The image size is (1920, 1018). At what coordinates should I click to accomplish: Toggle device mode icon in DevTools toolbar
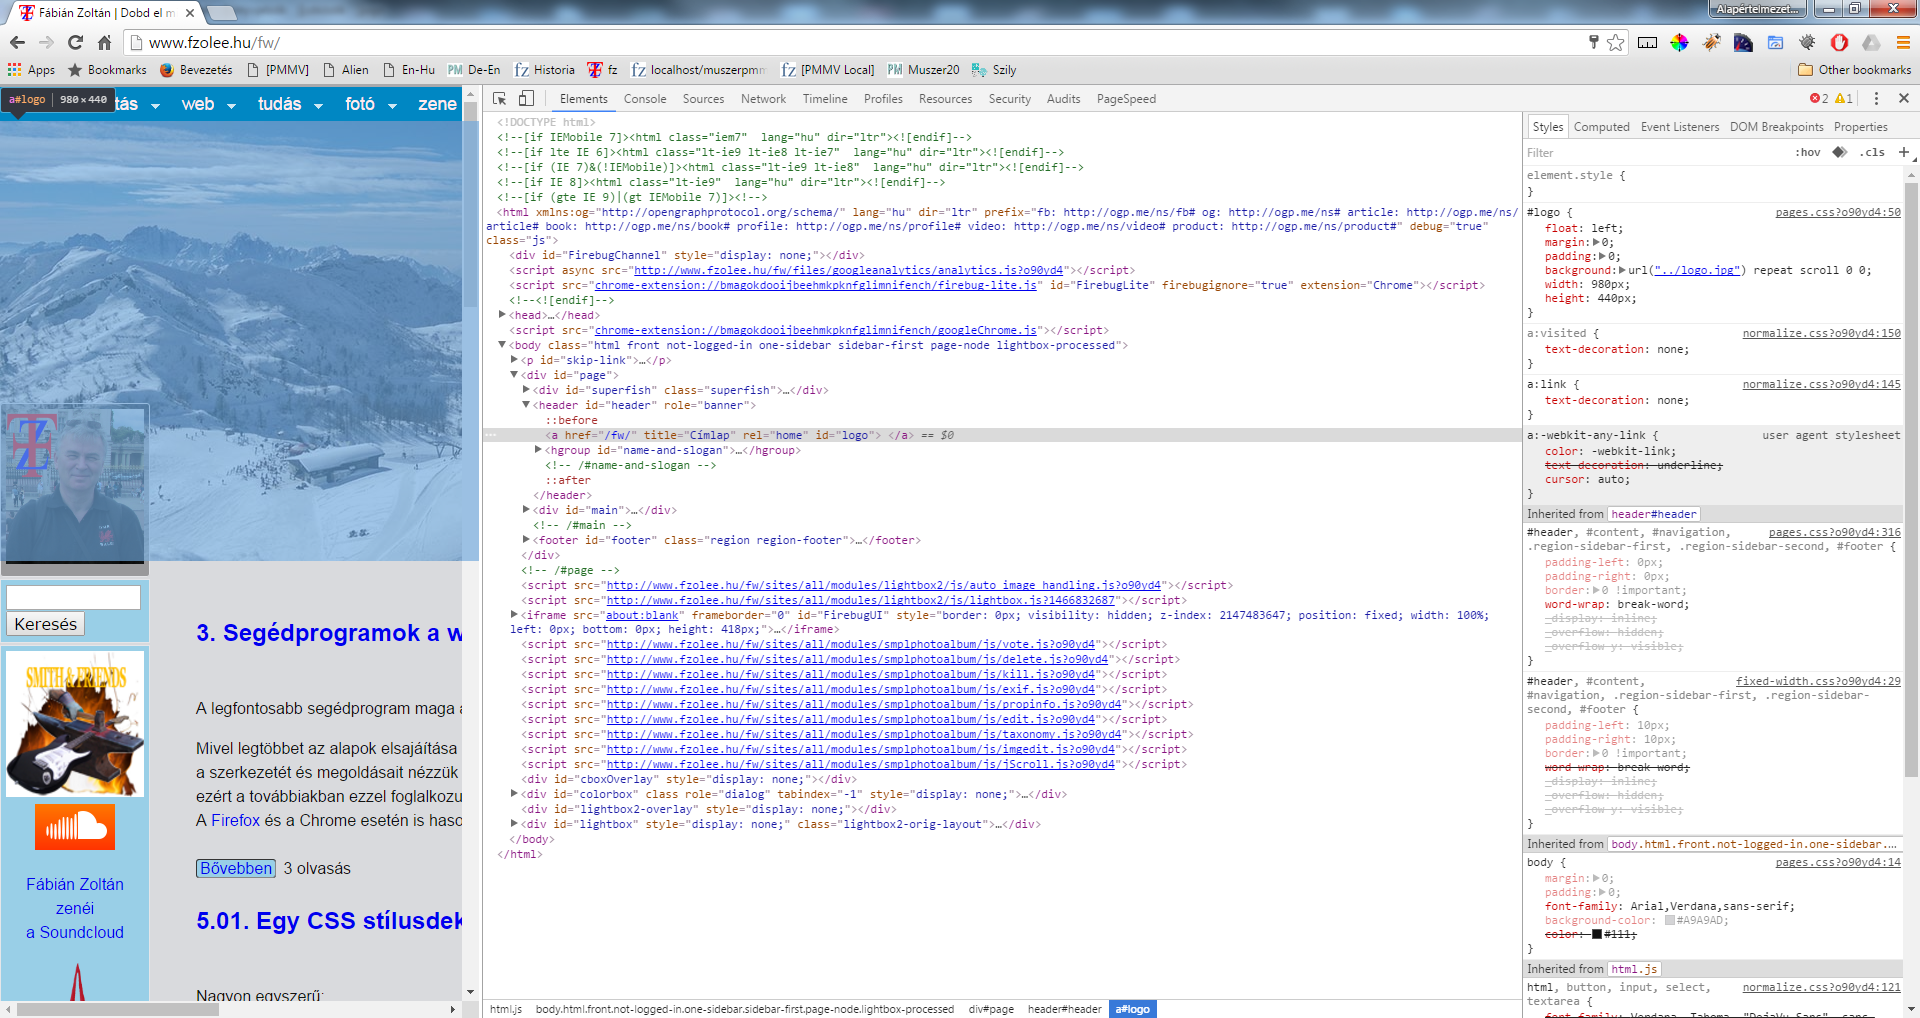pyautogui.click(x=526, y=98)
